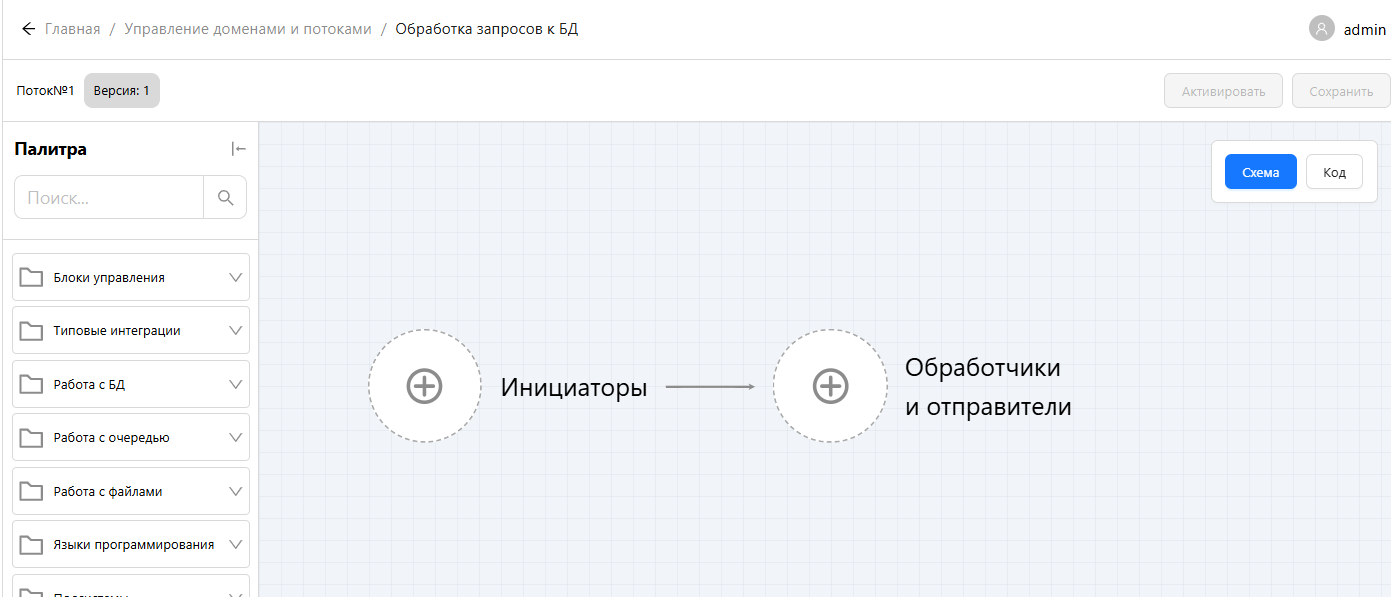Screen dimensions: 1391x597
Task: Click the Блоки управления folder icon
Action: click(31, 277)
